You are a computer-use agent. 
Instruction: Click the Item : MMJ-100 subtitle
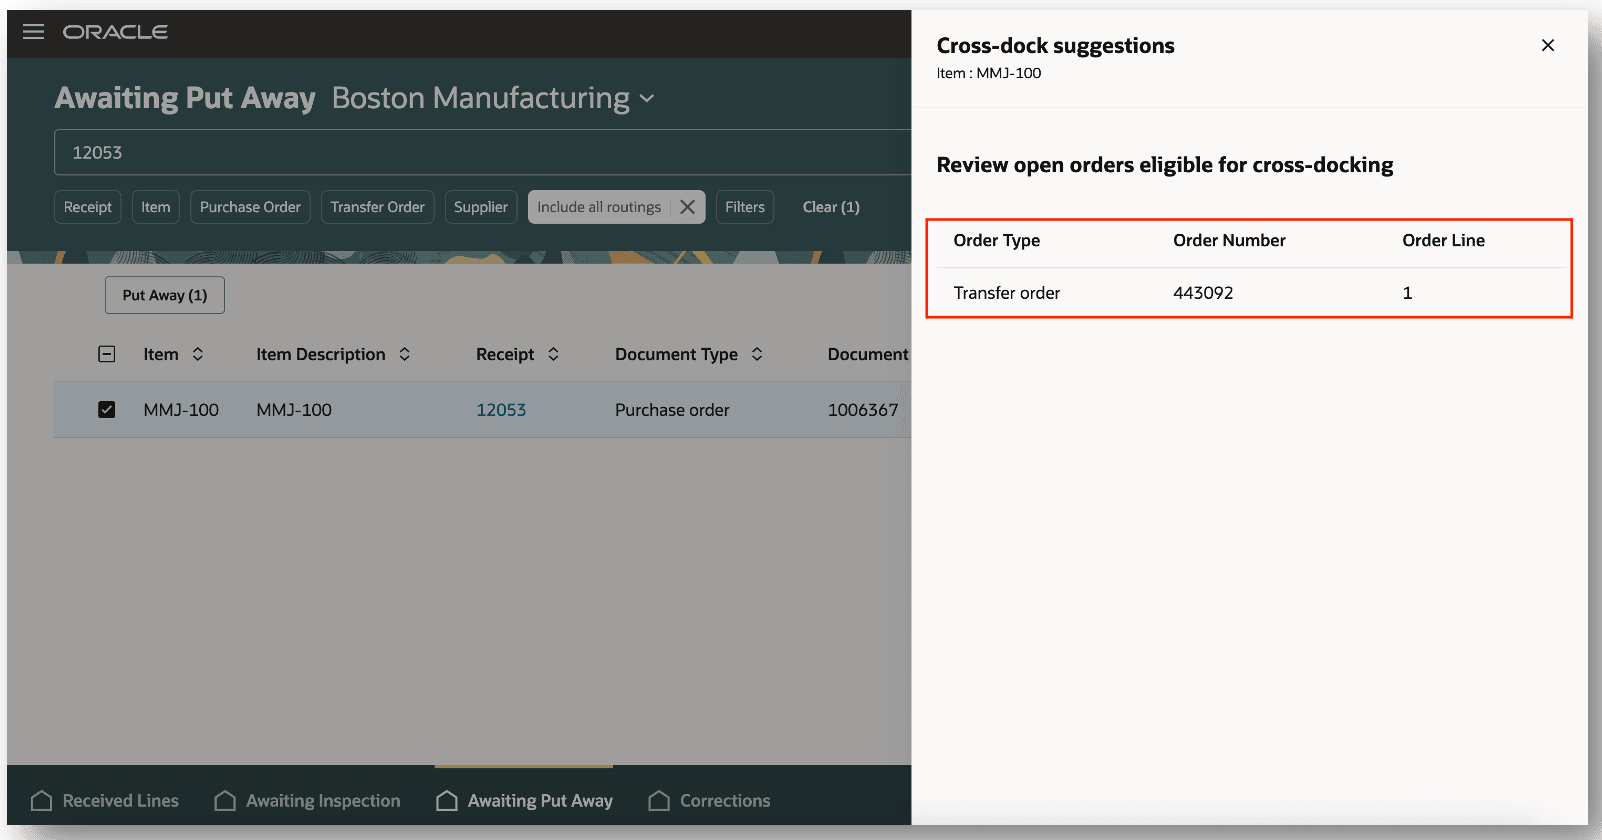pyautogui.click(x=989, y=73)
